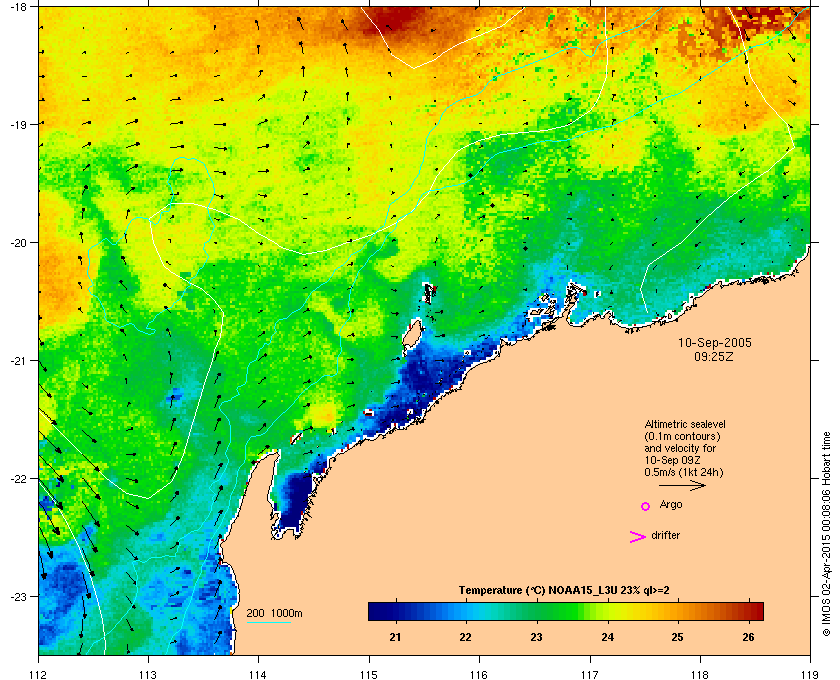Click latitude axis label -20

[18, 242]
